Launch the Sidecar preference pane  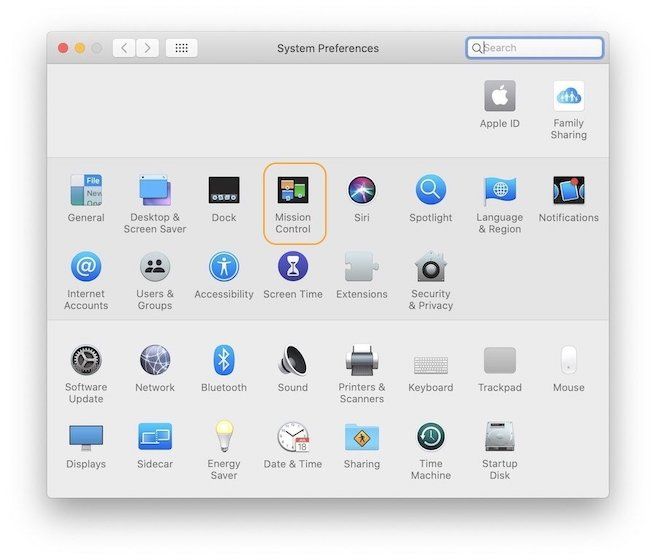tap(155, 438)
